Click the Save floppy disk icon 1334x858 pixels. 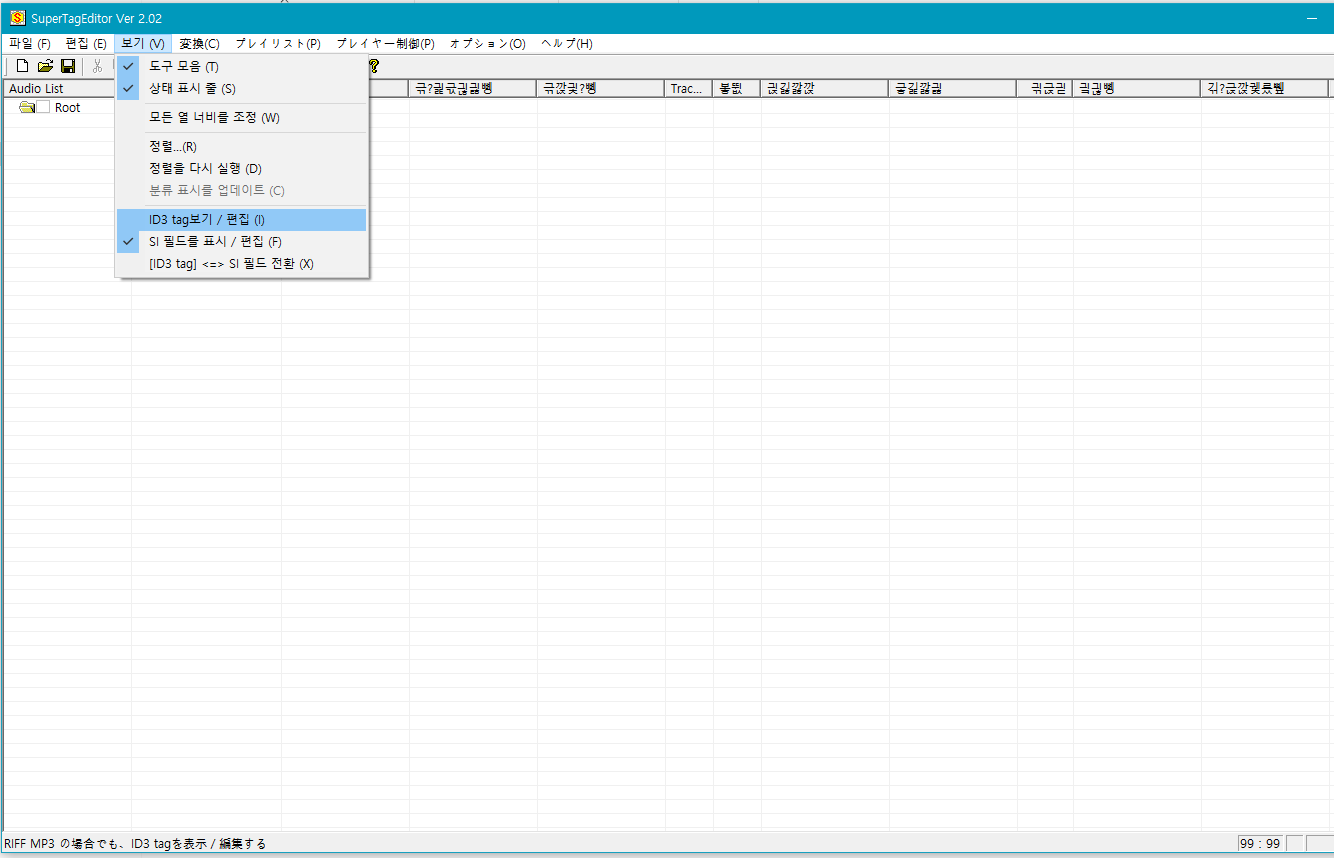click(68, 66)
